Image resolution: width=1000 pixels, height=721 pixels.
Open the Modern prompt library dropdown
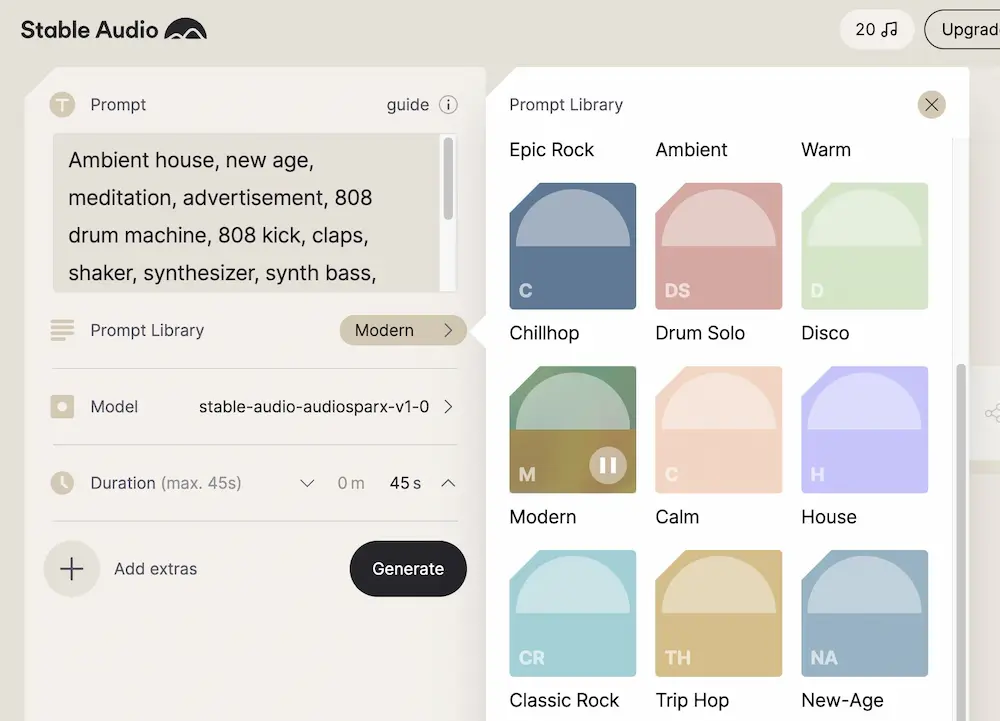(403, 330)
